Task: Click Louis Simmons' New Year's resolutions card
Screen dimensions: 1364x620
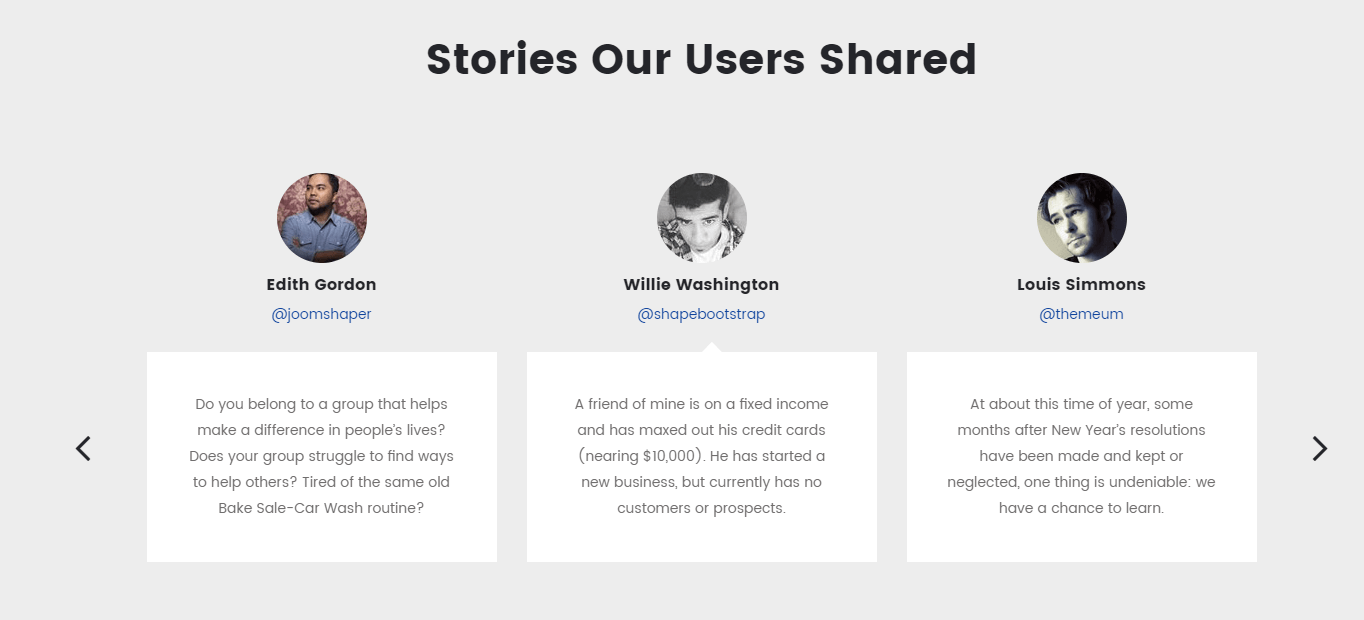Action: [1082, 457]
